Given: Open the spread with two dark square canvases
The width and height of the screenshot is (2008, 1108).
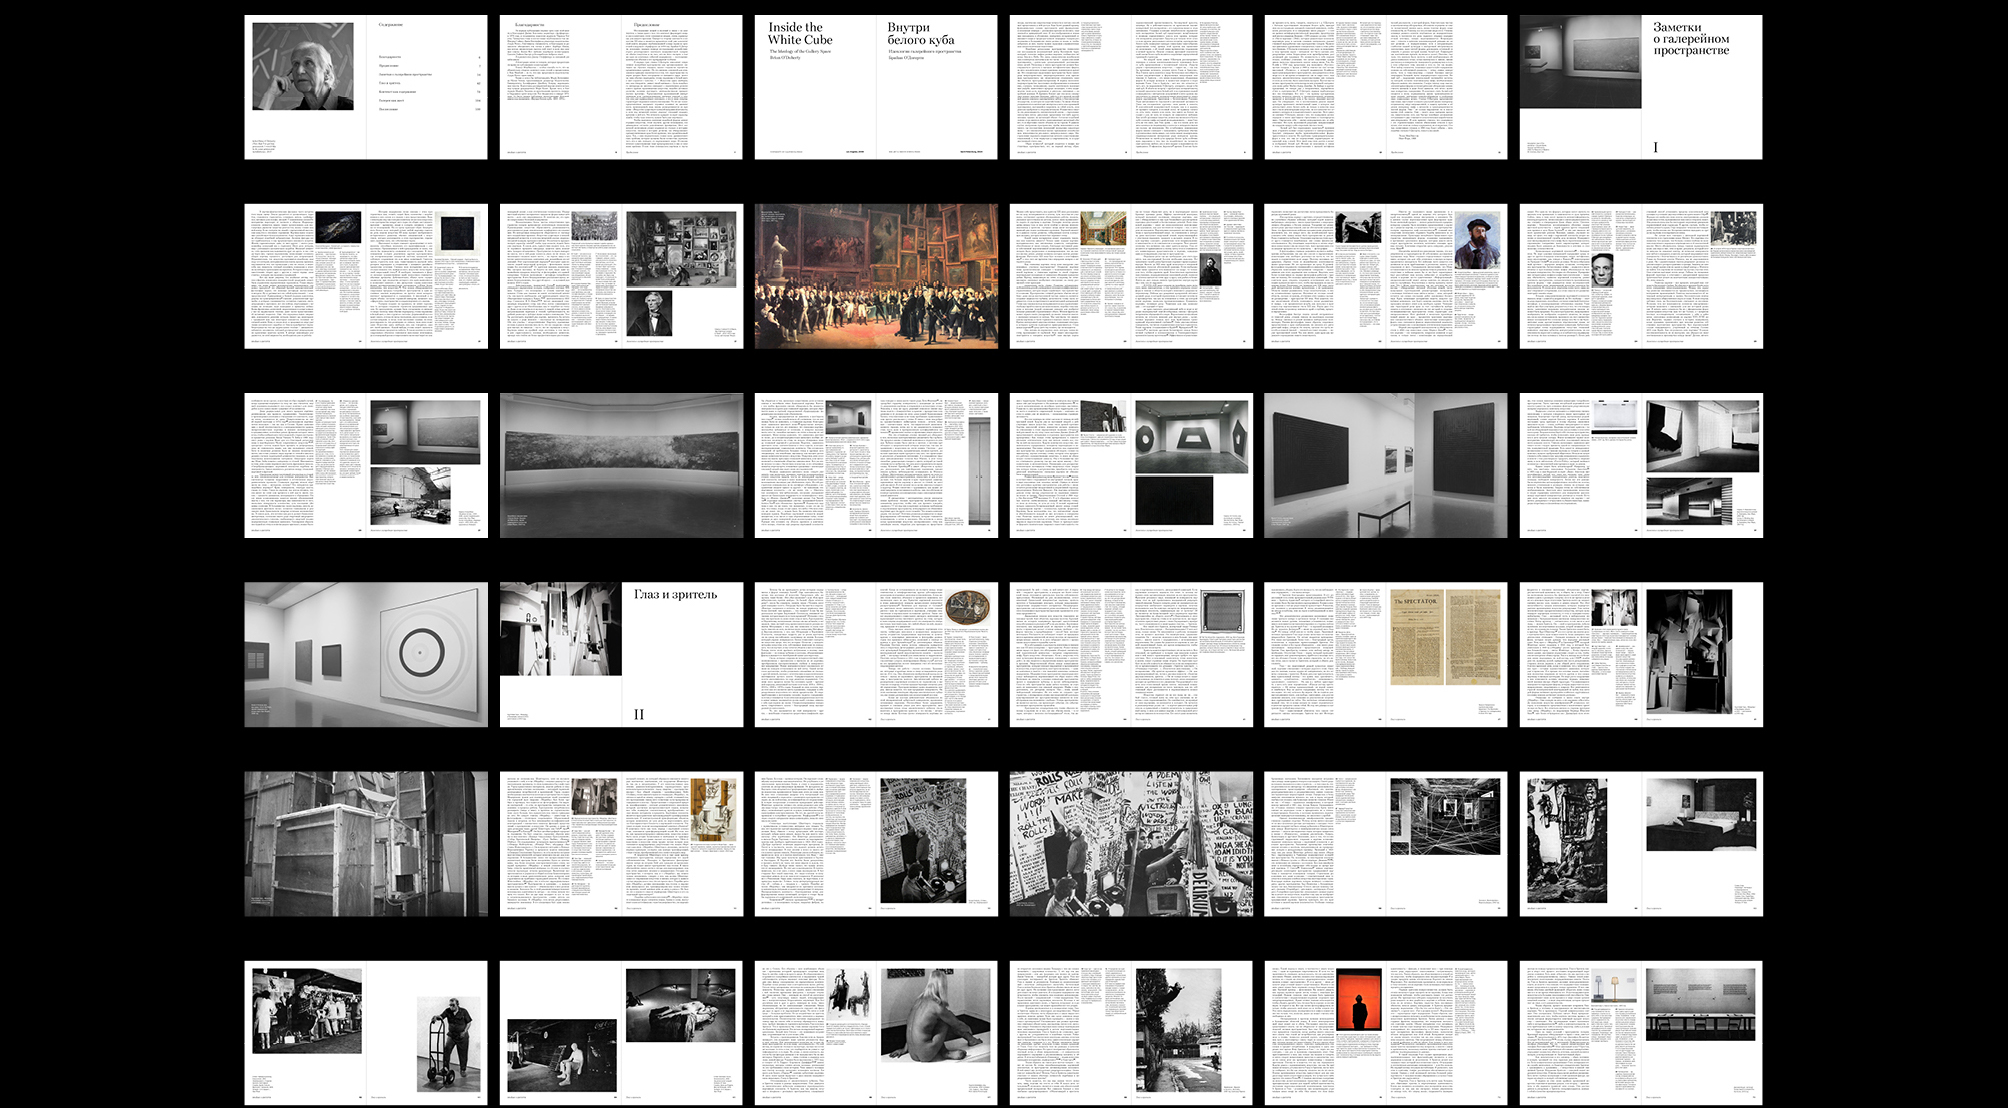Looking at the screenshot, I should coord(1385,465).
